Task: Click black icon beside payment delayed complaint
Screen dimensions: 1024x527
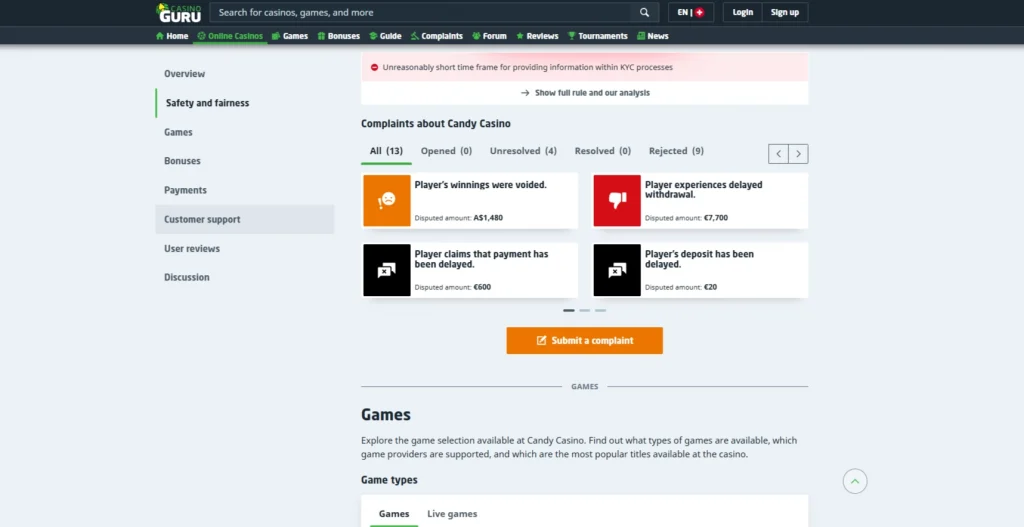Action: [x=387, y=270]
